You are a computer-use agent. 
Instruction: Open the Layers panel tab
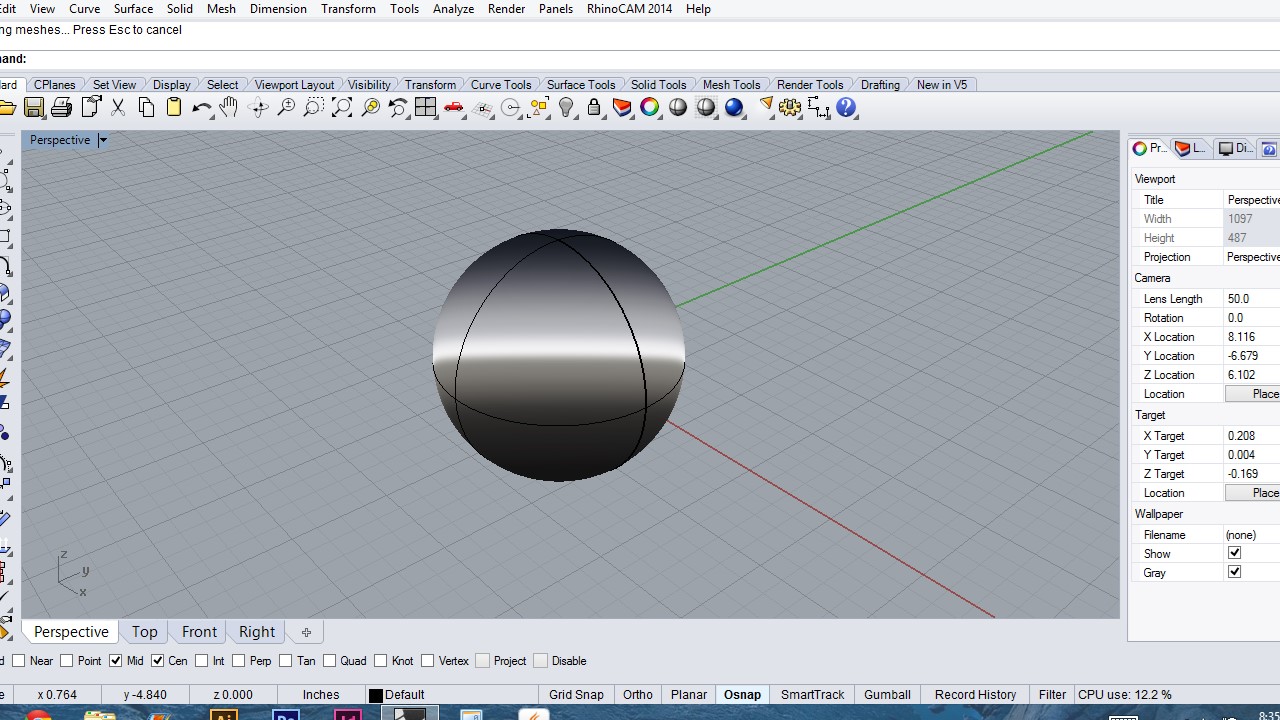point(1190,148)
